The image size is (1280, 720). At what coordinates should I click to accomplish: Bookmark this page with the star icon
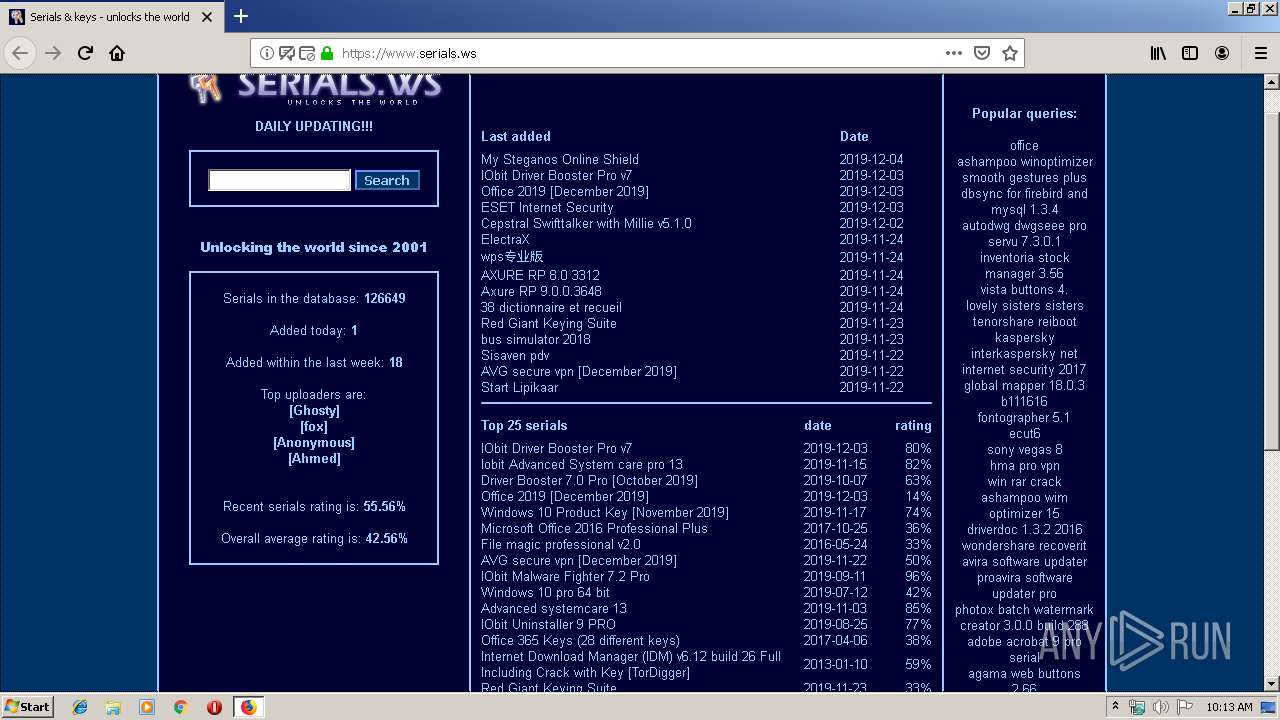pyautogui.click(x=1010, y=53)
